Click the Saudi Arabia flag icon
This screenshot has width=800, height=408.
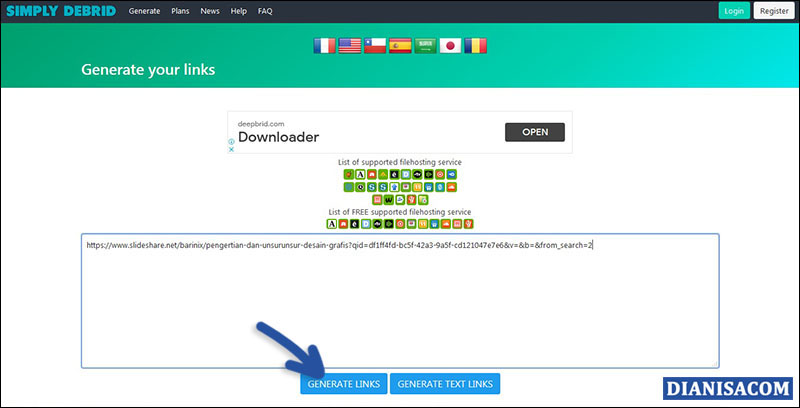click(425, 45)
